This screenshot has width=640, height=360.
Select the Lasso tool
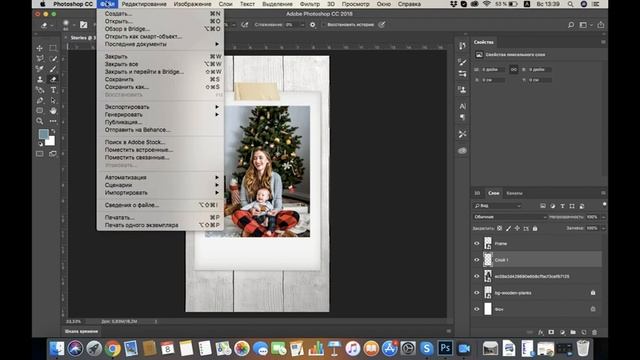[x=40, y=58]
